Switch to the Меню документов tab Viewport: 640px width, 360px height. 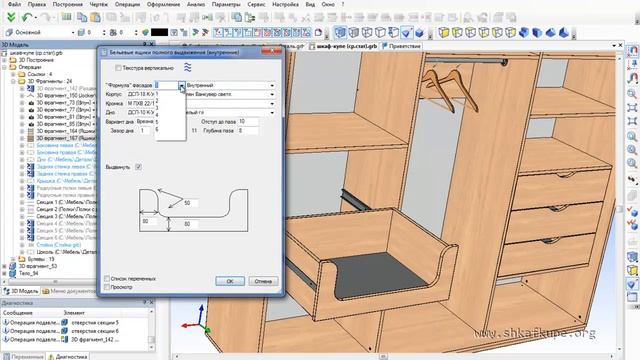click(x=69, y=291)
